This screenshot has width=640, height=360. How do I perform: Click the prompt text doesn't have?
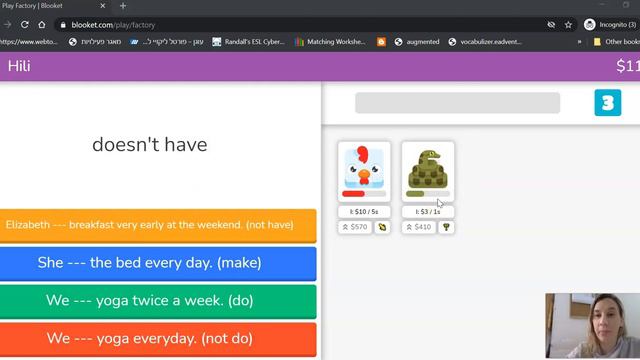[x=150, y=145]
